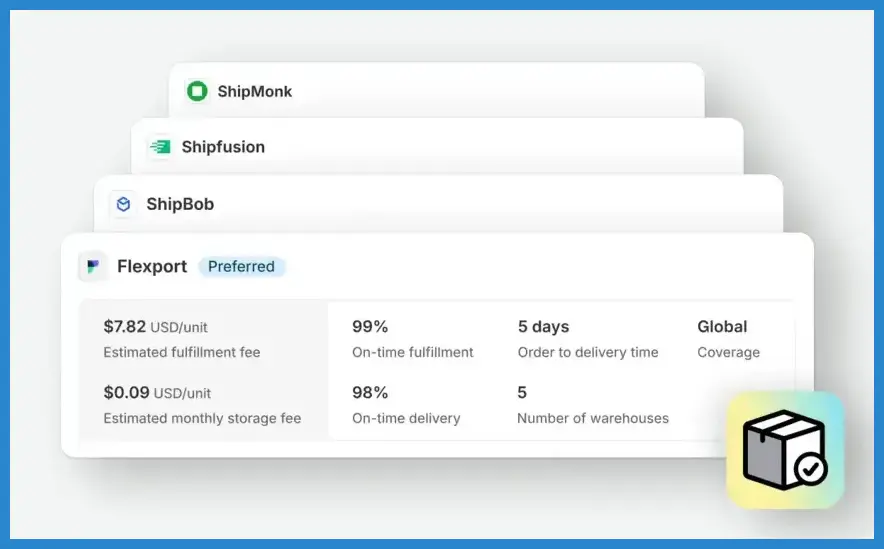Screen dimensions: 884x549
Task: Click the Shipfusion green logo icon
Action: (160, 147)
